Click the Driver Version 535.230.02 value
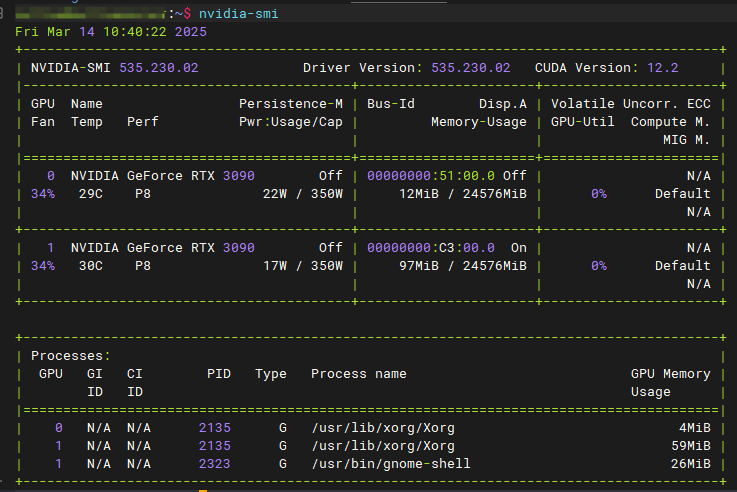 click(470, 68)
